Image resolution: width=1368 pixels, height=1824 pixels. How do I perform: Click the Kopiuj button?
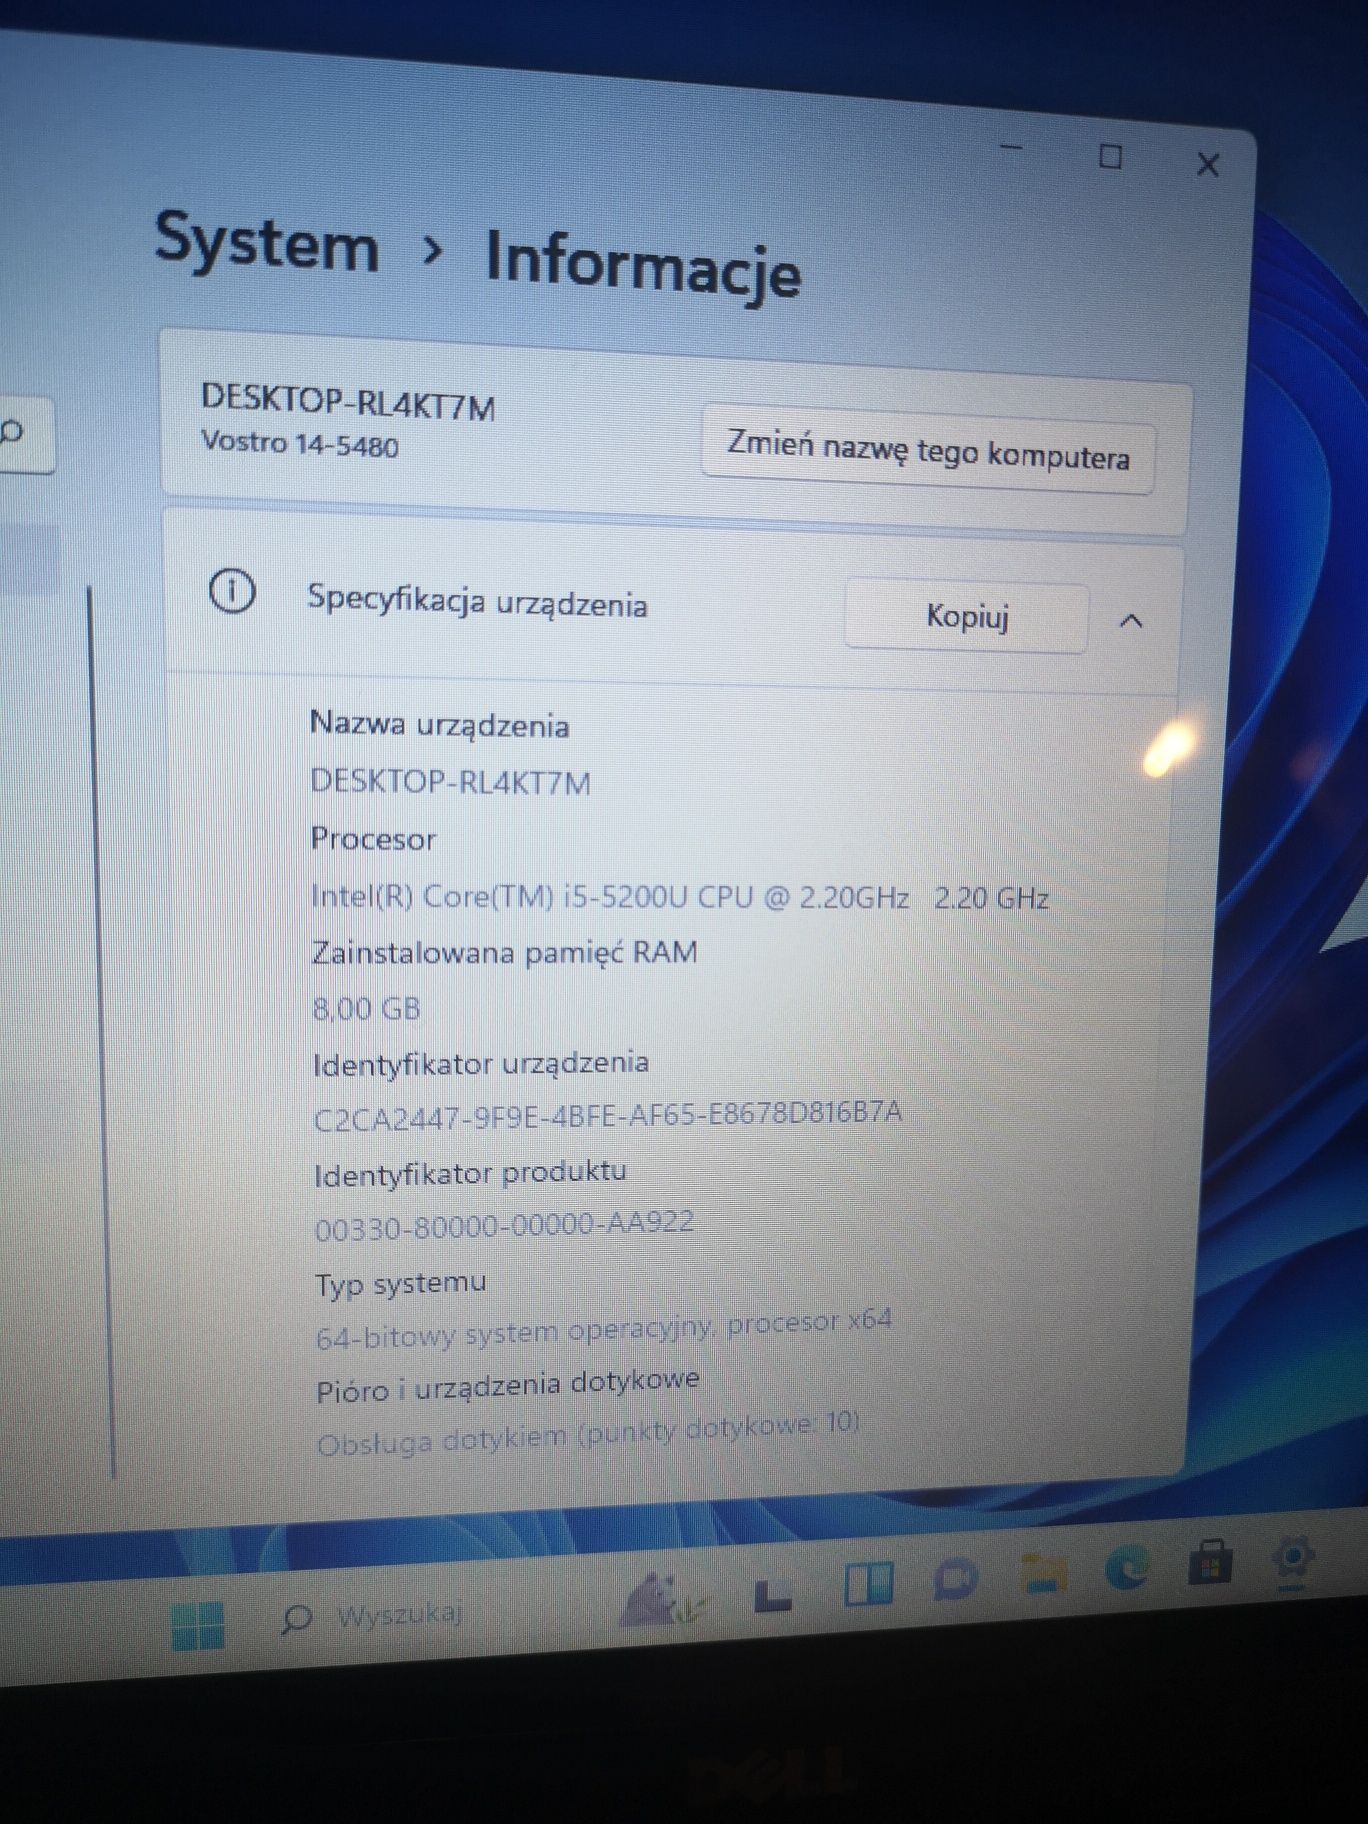point(966,616)
